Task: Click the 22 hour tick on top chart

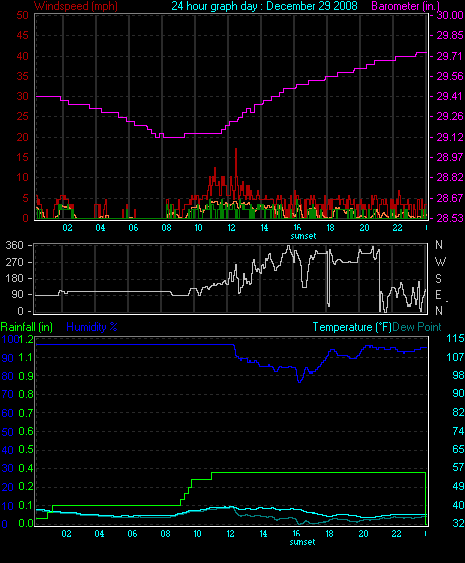Action: pos(397,228)
